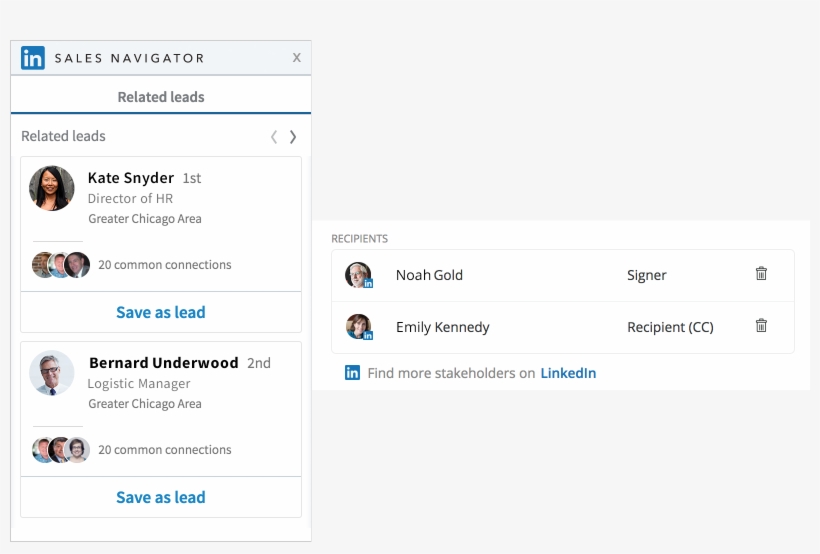This screenshot has width=820, height=554.
Task: Click LinkedIn icon beside Find more stakeholders
Action: tap(352, 373)
